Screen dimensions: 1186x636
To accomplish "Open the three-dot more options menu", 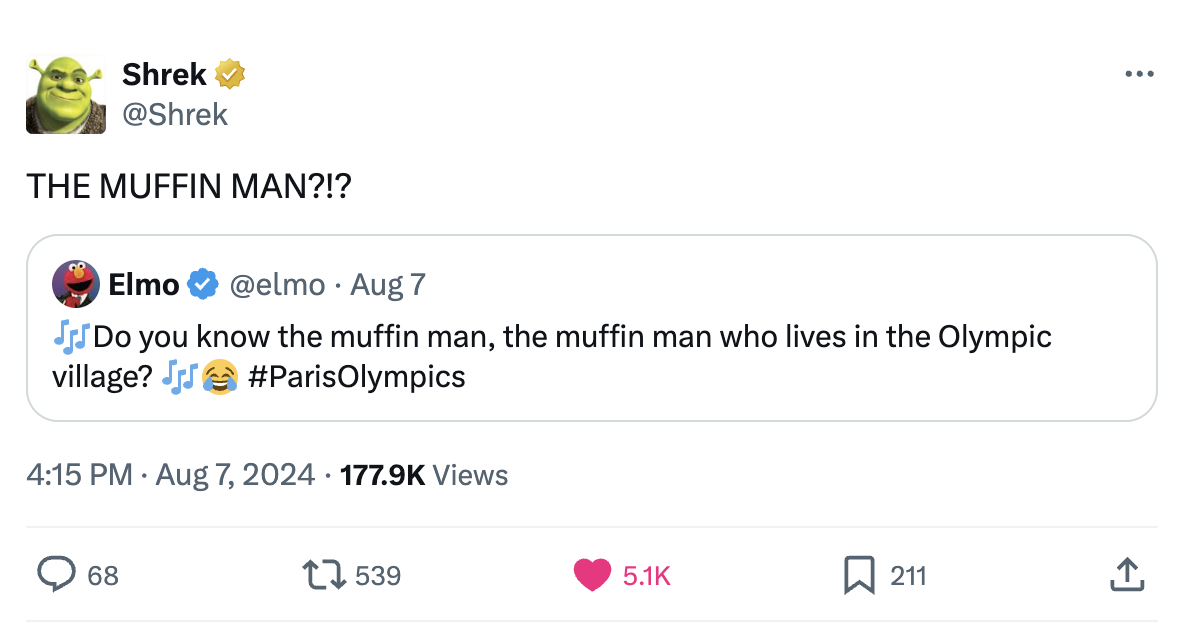I will click(1139, 74).
